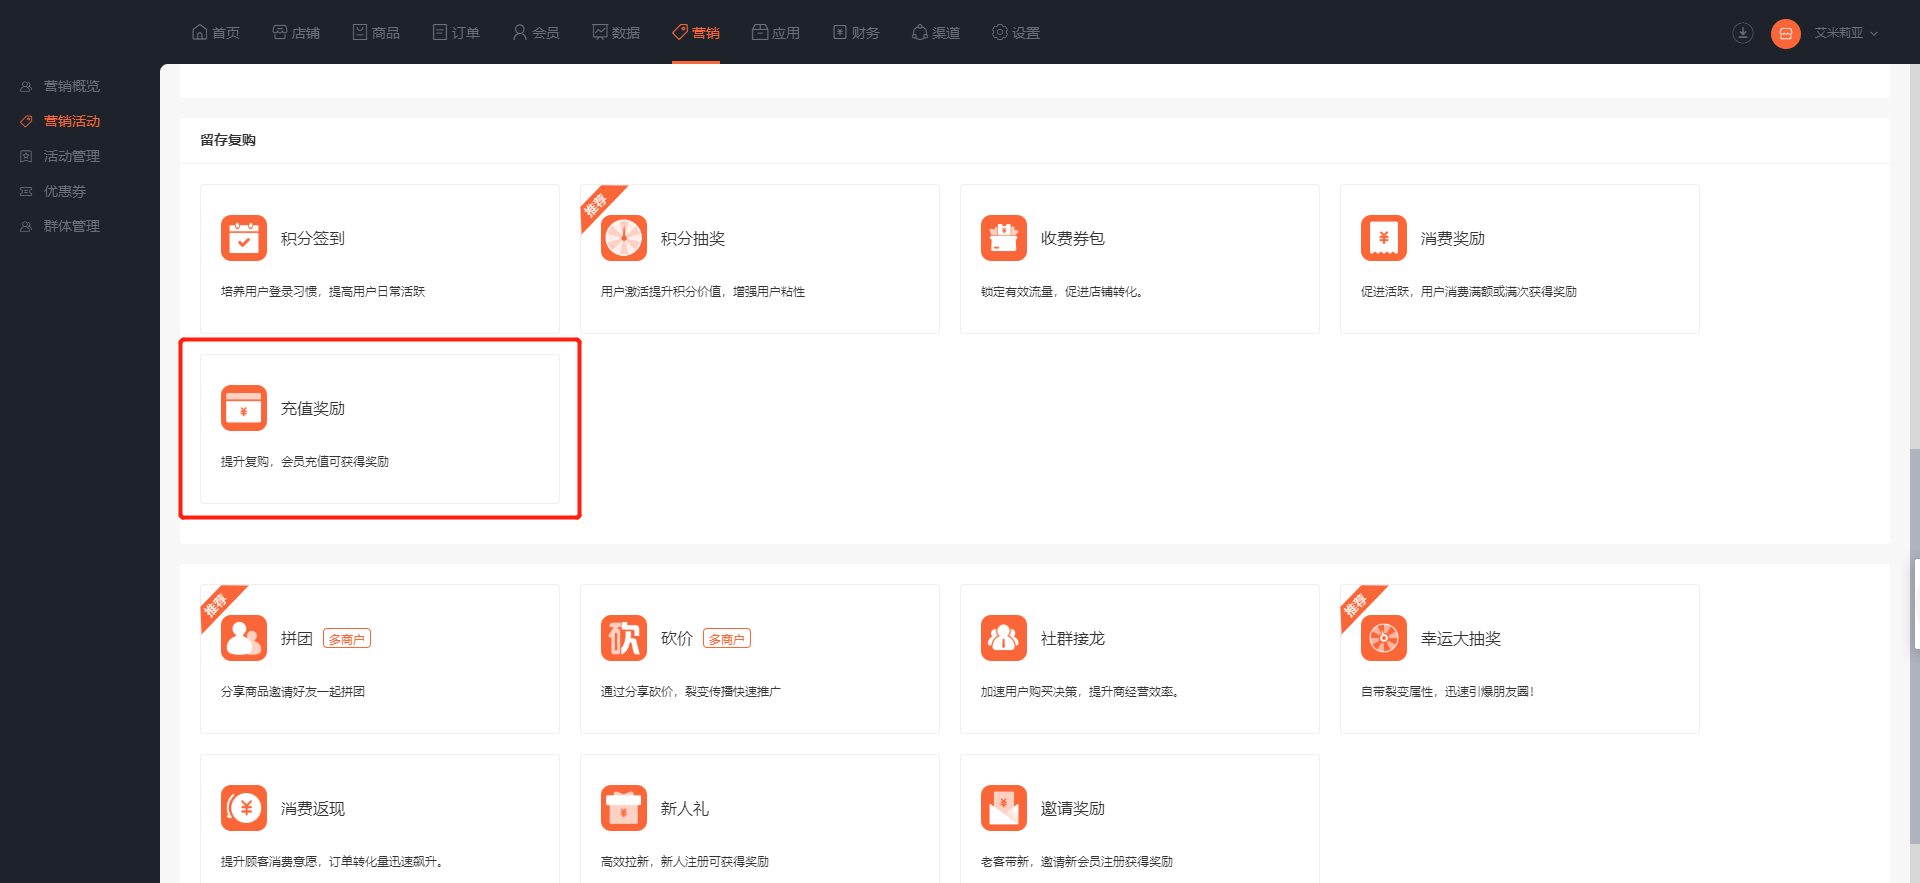Open the 收费券包 card title
Screen dimensions: 1920x883
point(1073,238)
